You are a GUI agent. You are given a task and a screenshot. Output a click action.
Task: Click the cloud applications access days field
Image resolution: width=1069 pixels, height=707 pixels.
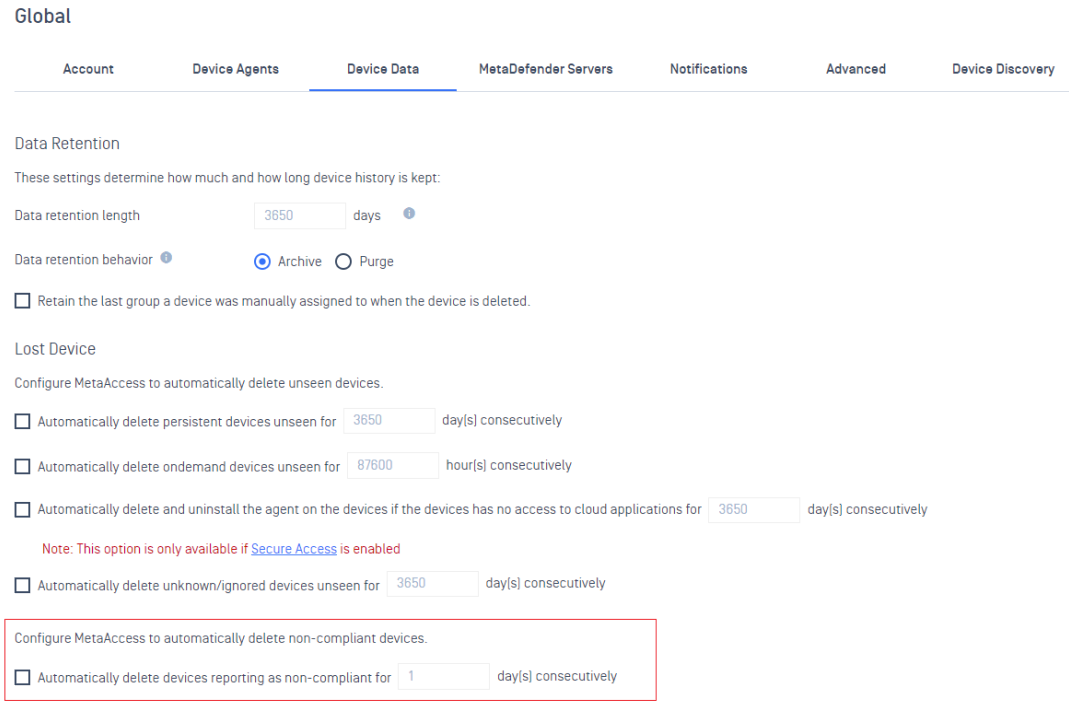754,509
